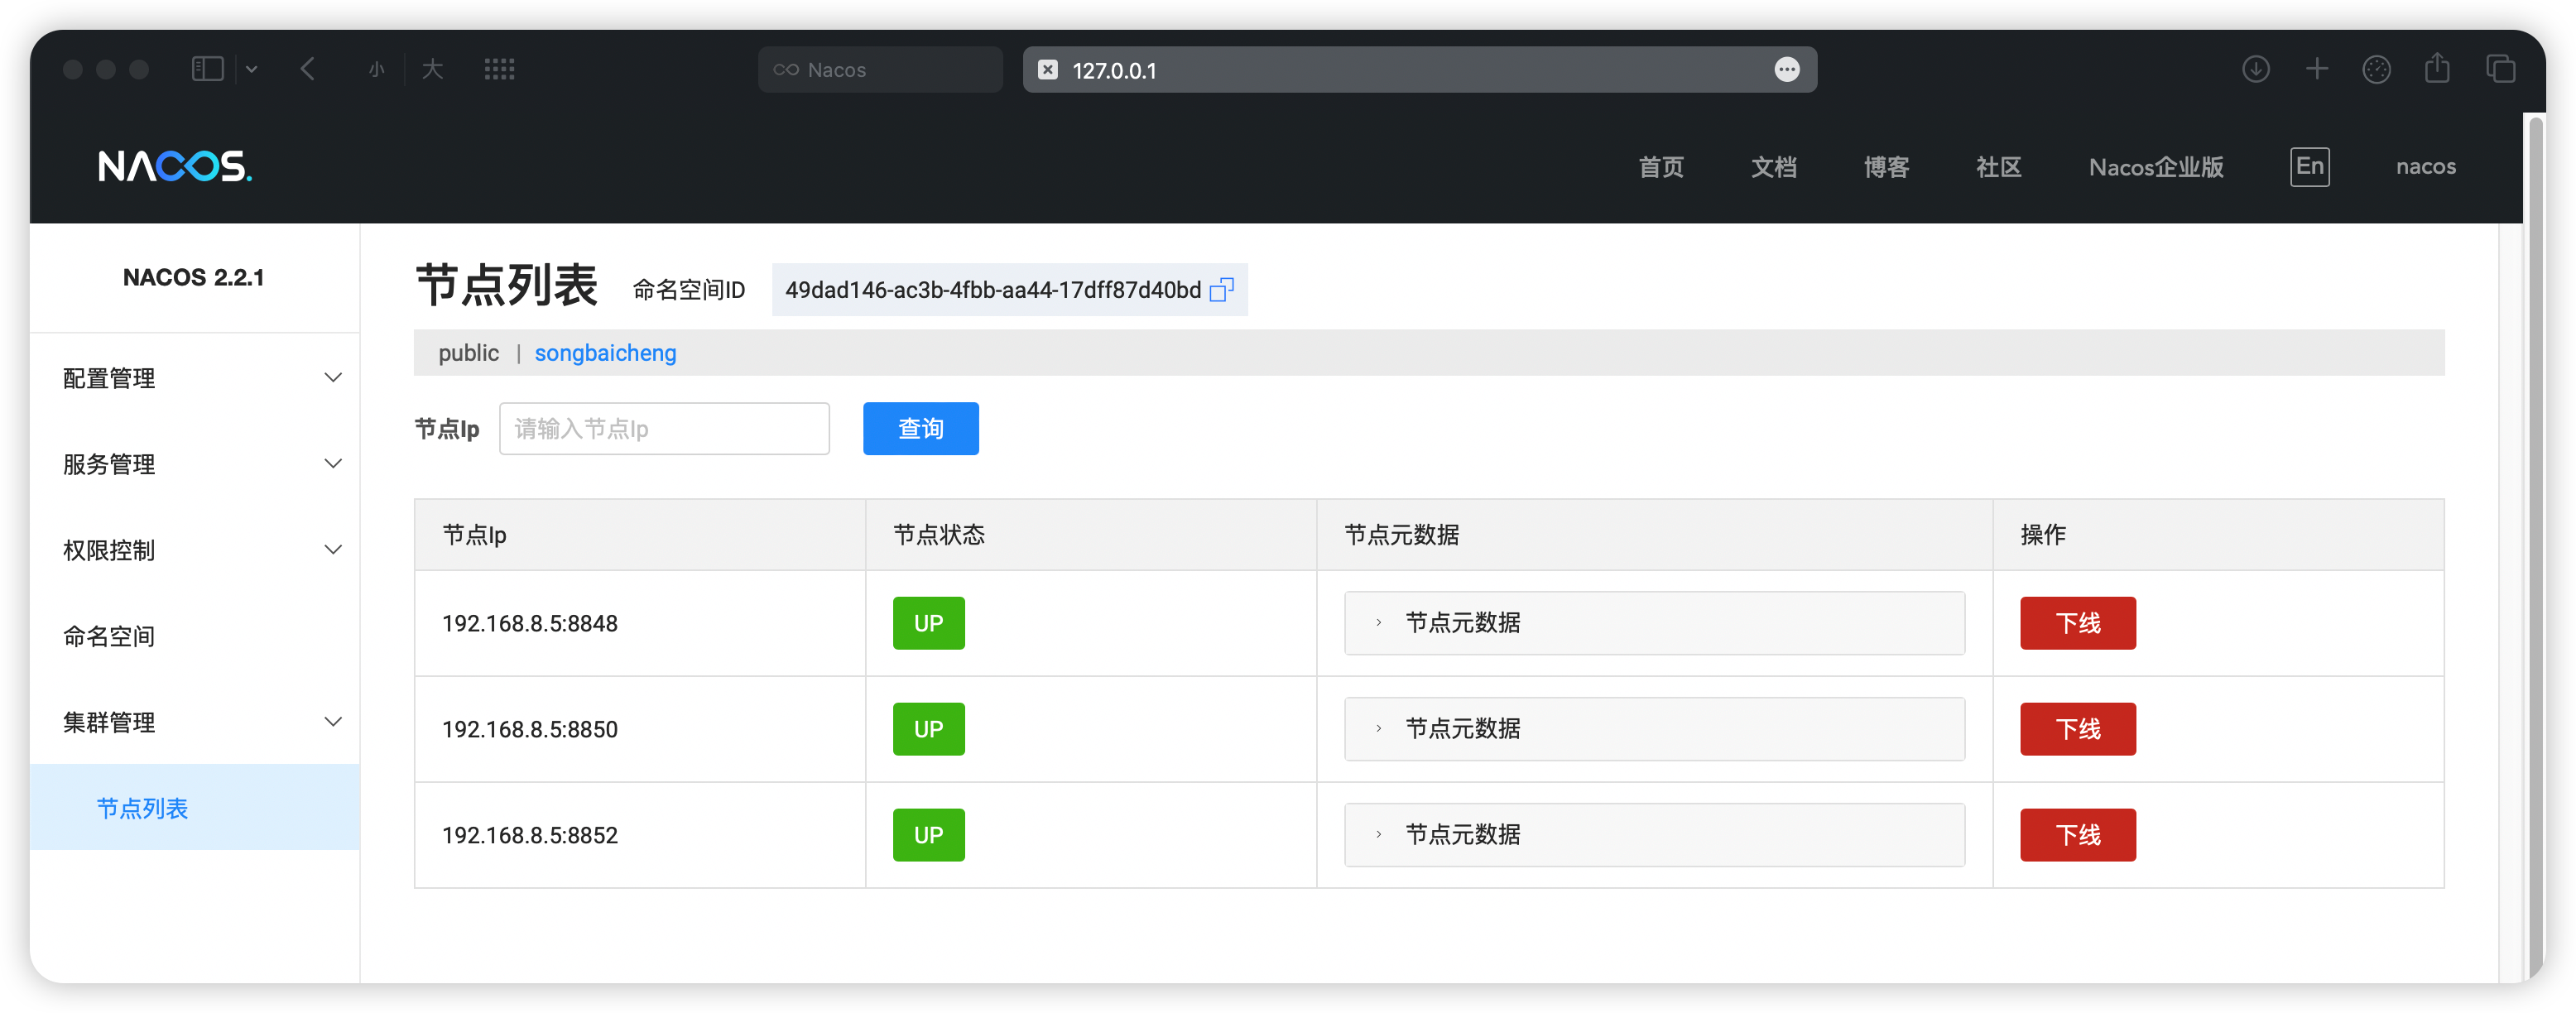This screenshot has width=2576, height=1013.
Task: Click the NACOS logo
Action: click(x=175, y=166)
